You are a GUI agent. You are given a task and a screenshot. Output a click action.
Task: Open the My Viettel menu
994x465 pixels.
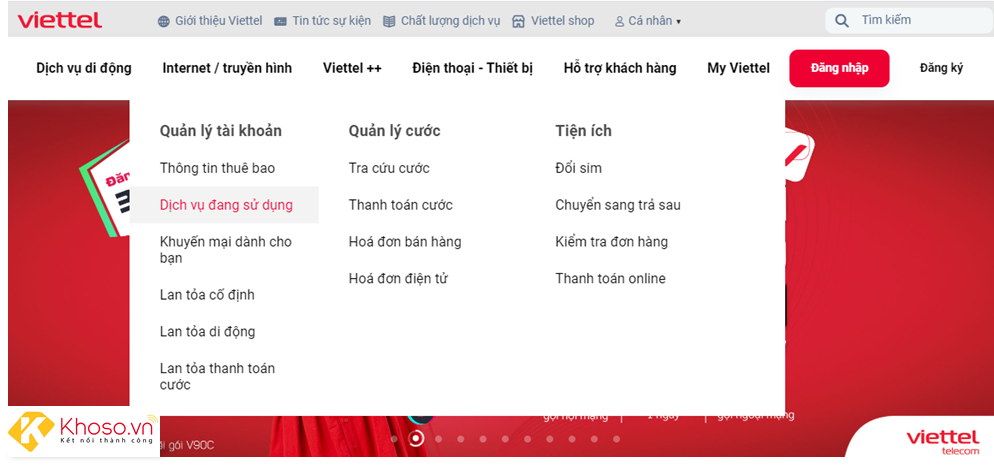pos(739,68)
